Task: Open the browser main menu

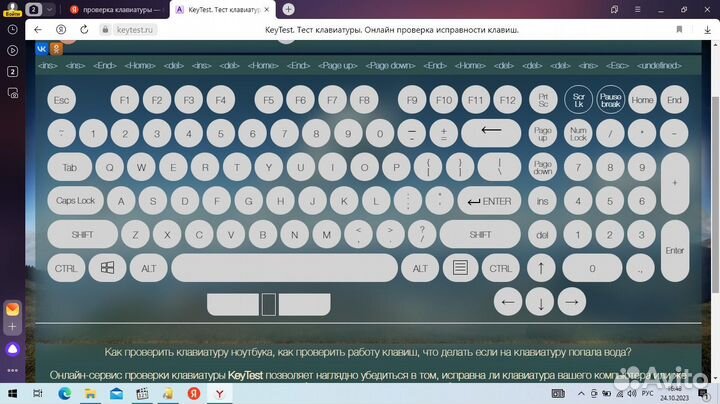Action: pos(637,9)
